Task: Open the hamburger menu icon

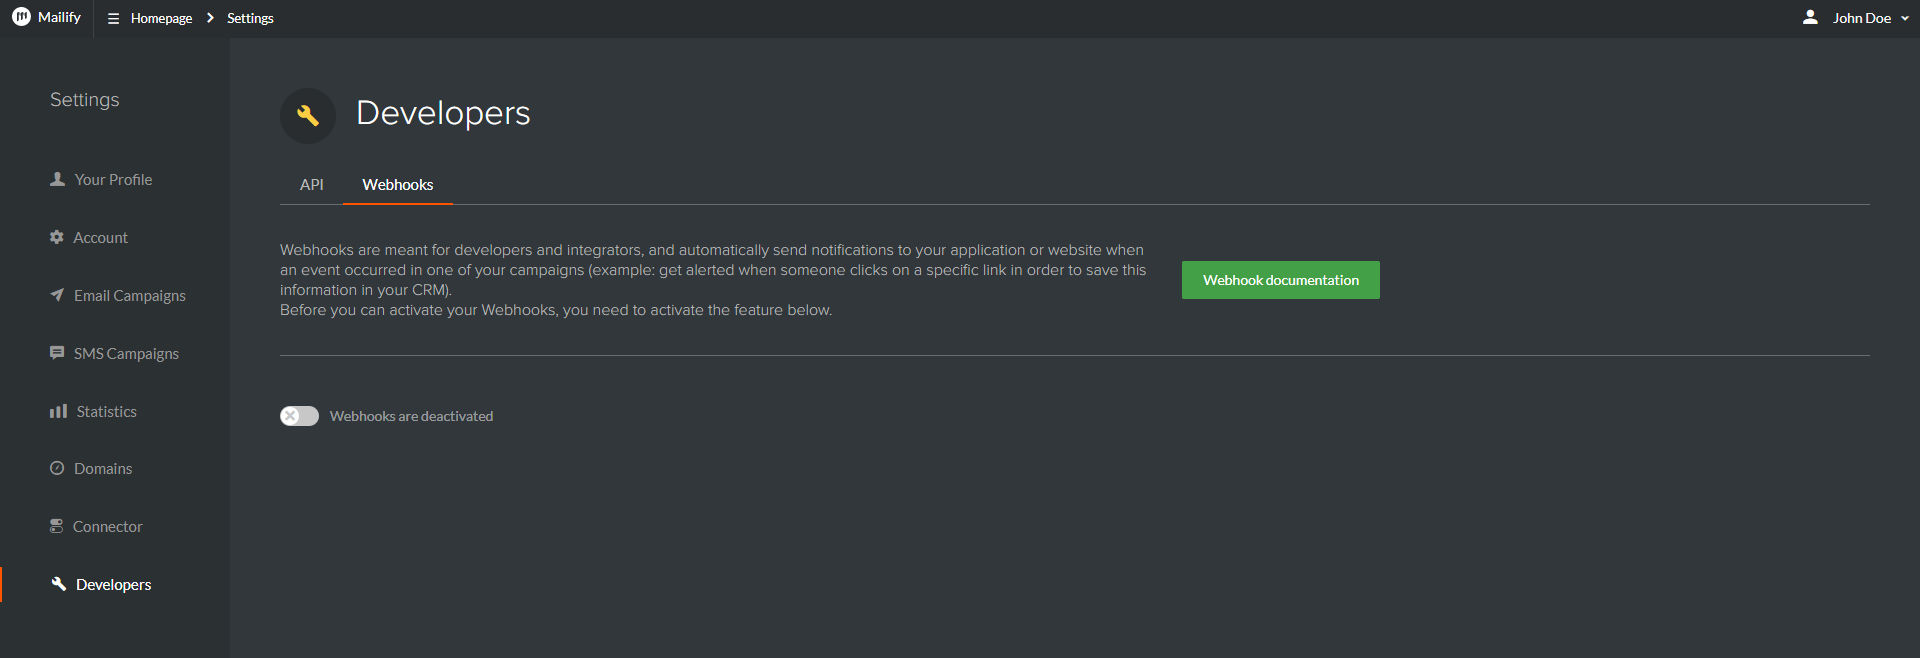Action: click(x=113, y=18)
